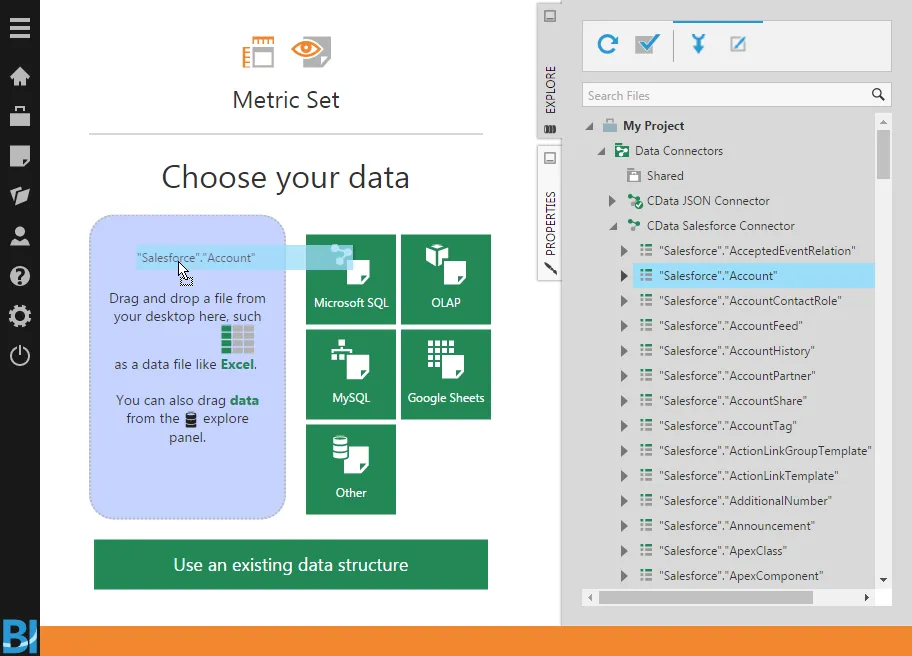
Task: Click the Use an existing data structure button
Action: 290,564
